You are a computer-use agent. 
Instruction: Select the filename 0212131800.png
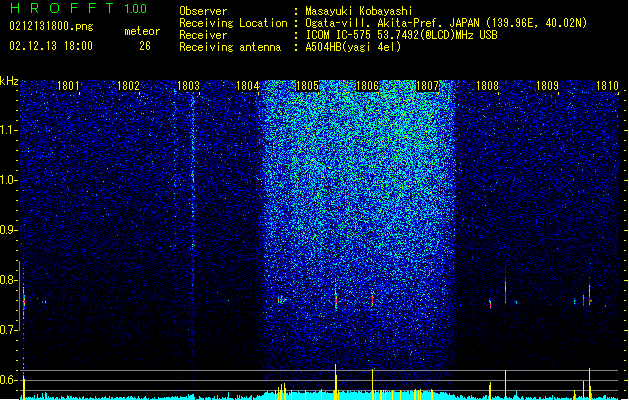[x=51, y=27]
